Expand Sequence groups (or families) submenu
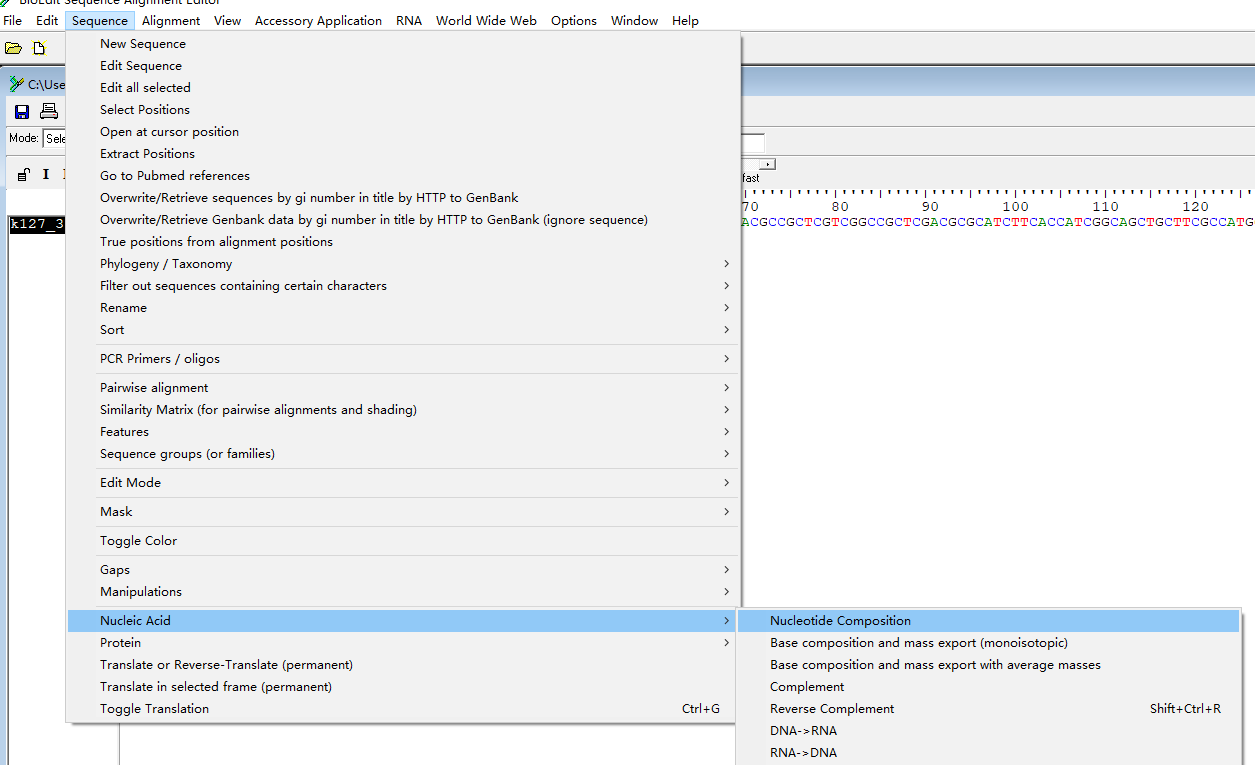The width and height of the screenshot is (1255, 765). (x=403, y=454)
